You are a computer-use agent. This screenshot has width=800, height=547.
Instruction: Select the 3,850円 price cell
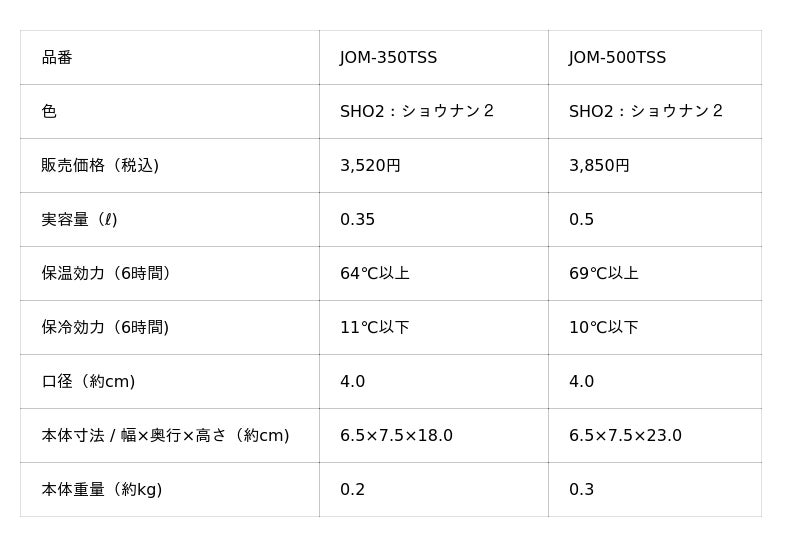(x=599, y=166)
